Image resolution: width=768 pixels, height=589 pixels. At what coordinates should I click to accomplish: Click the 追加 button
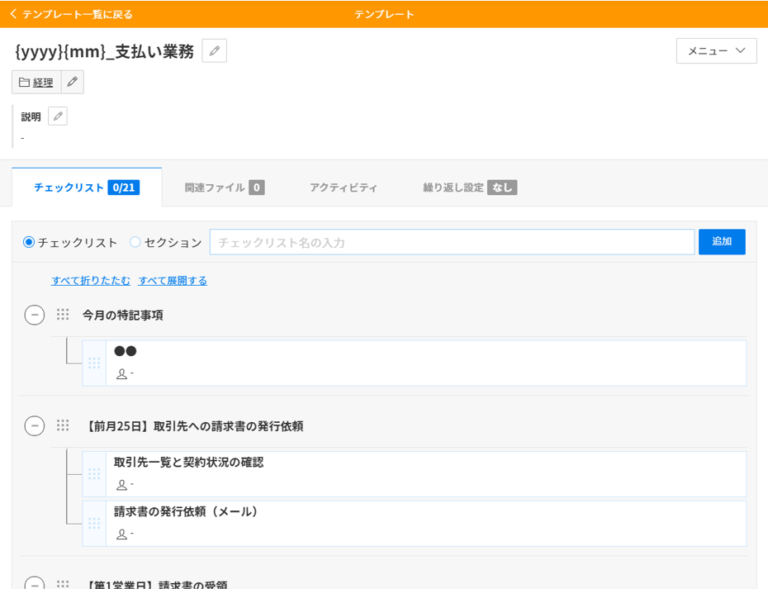coord(721,242)
